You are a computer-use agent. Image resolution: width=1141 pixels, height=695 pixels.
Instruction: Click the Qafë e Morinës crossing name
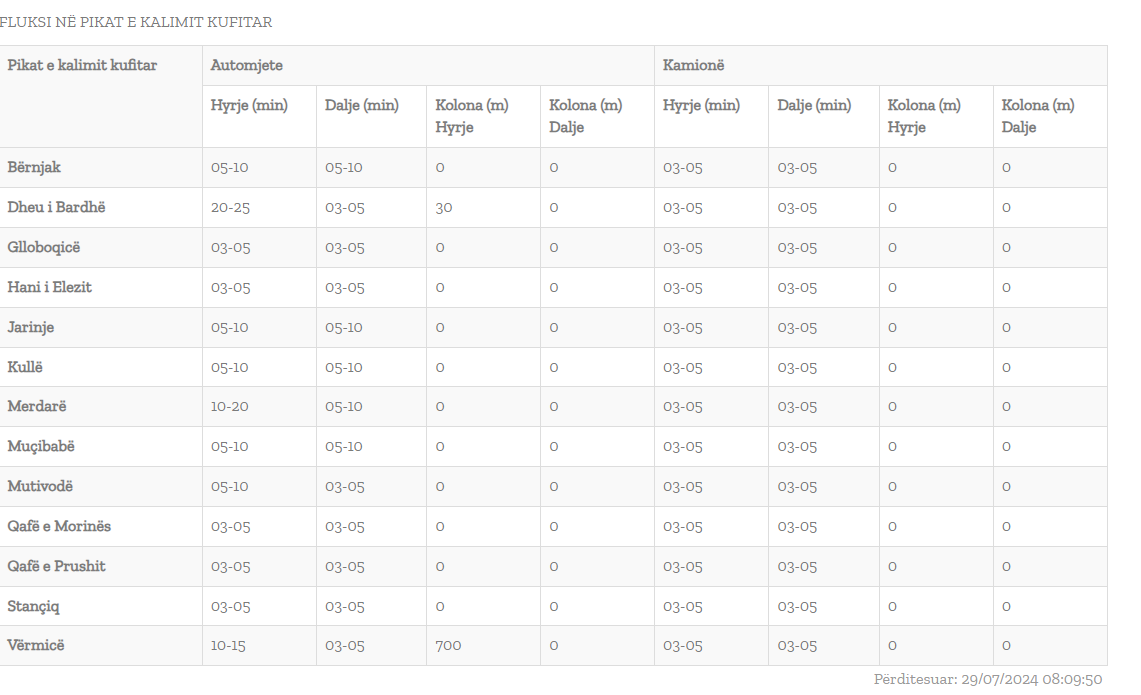(59, 526)
